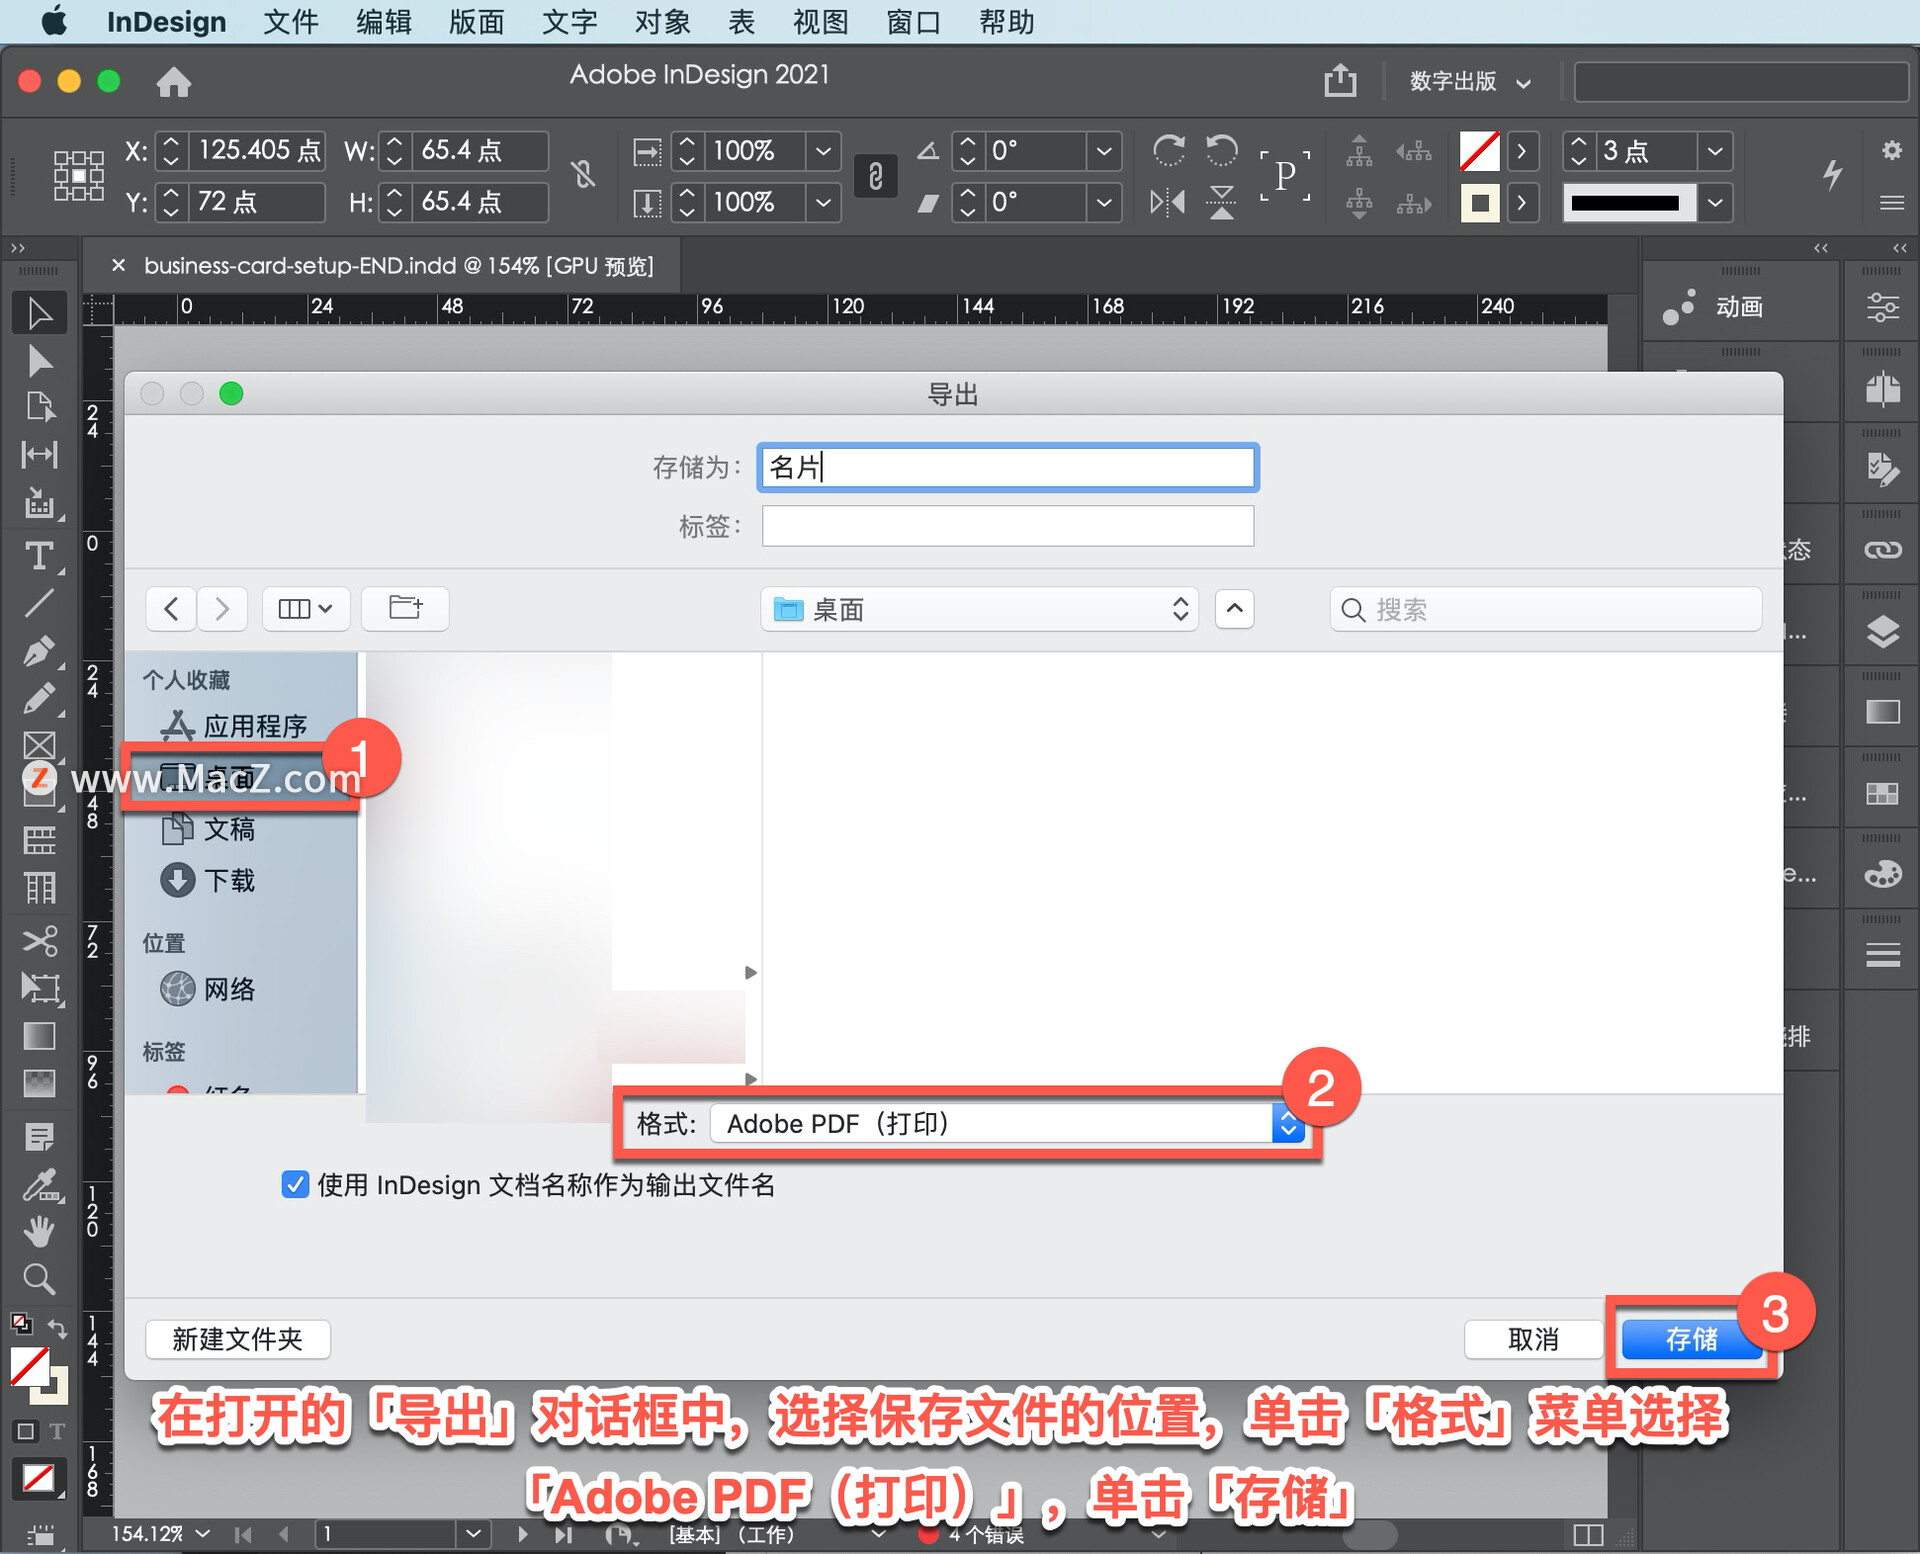
Task: Select the Scissors tool
Action: click(x=39, y=941)
